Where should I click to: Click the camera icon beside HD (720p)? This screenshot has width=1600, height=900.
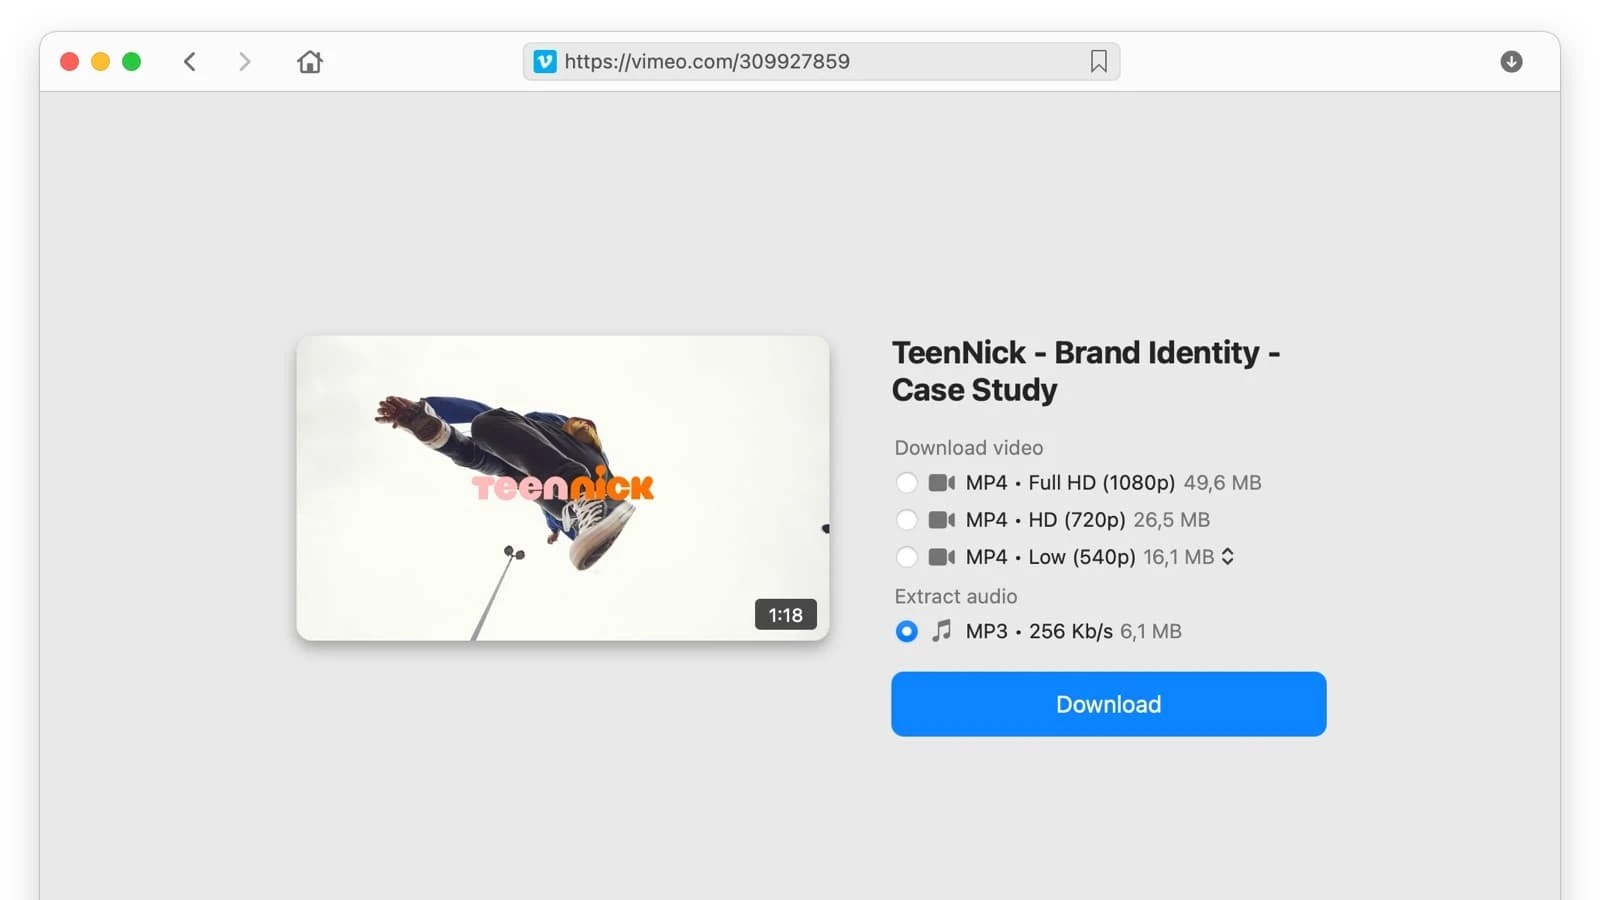pyautogui.click(x=941, y=519)
